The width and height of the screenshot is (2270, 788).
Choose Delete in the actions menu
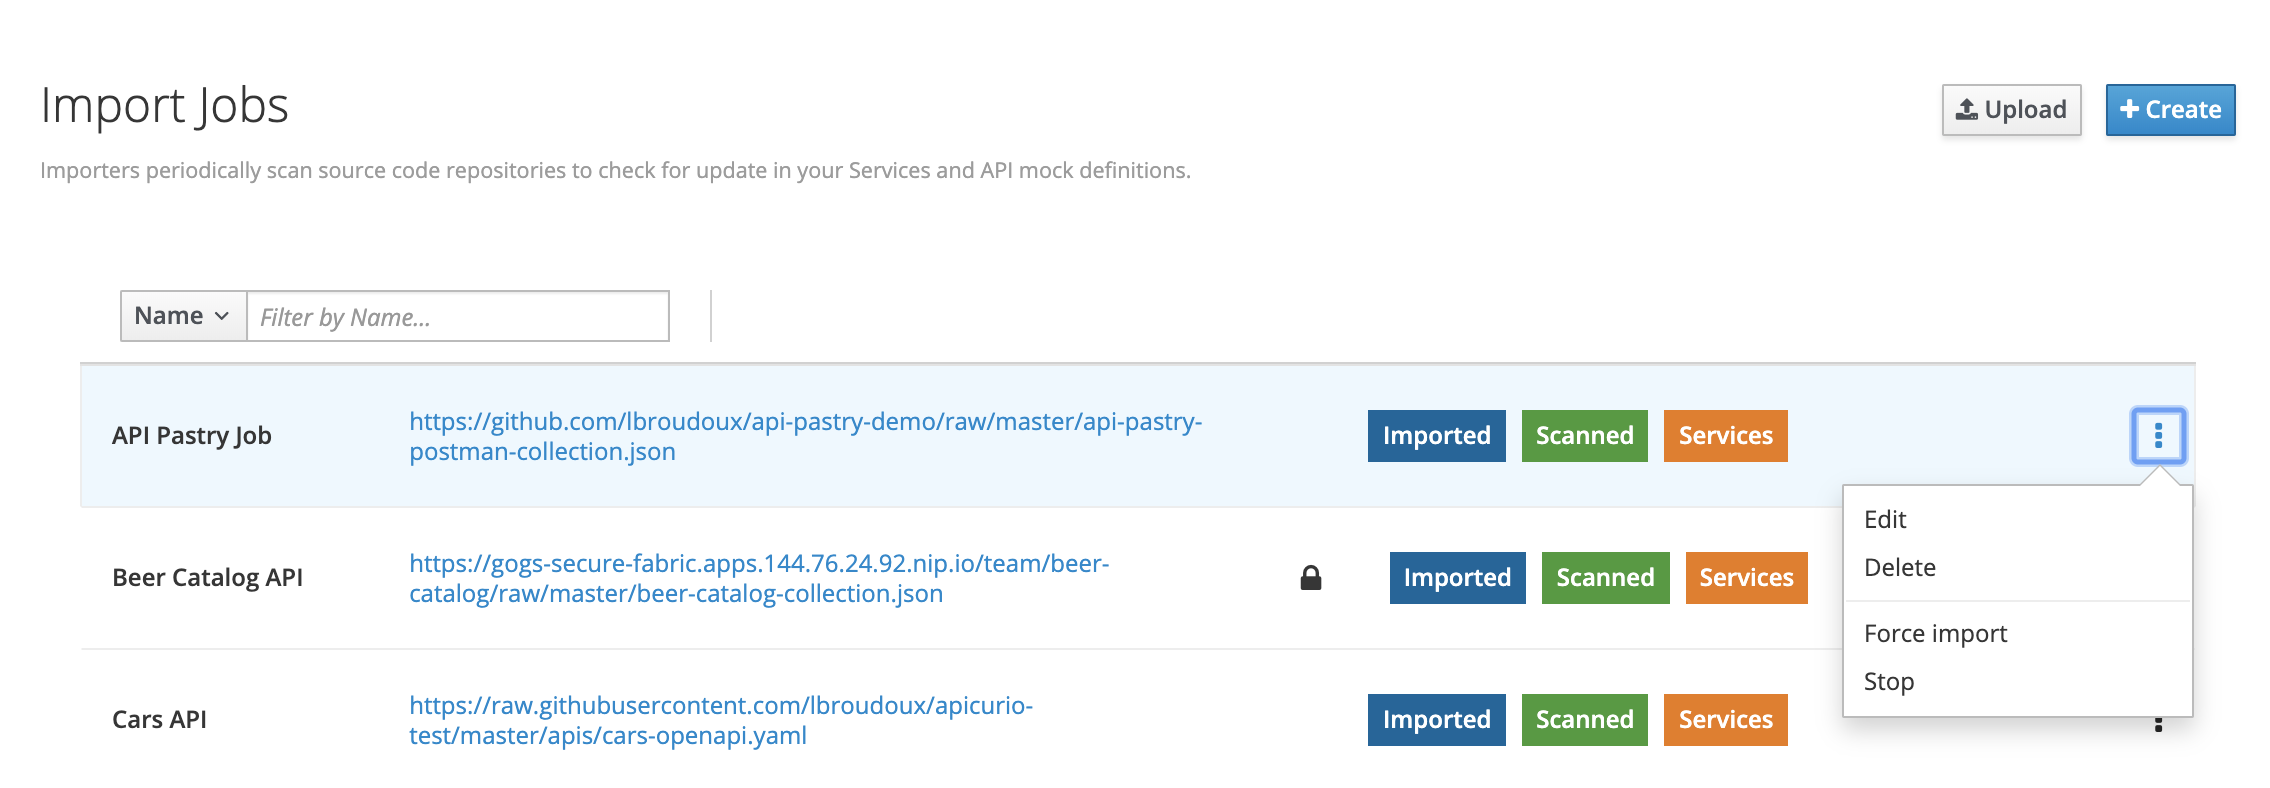pos(1899,568)
